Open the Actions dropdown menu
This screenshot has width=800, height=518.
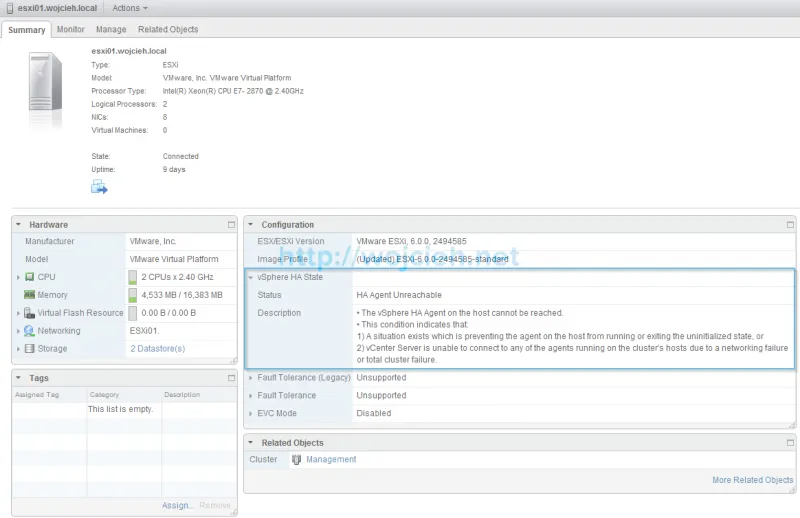point(130,8)
